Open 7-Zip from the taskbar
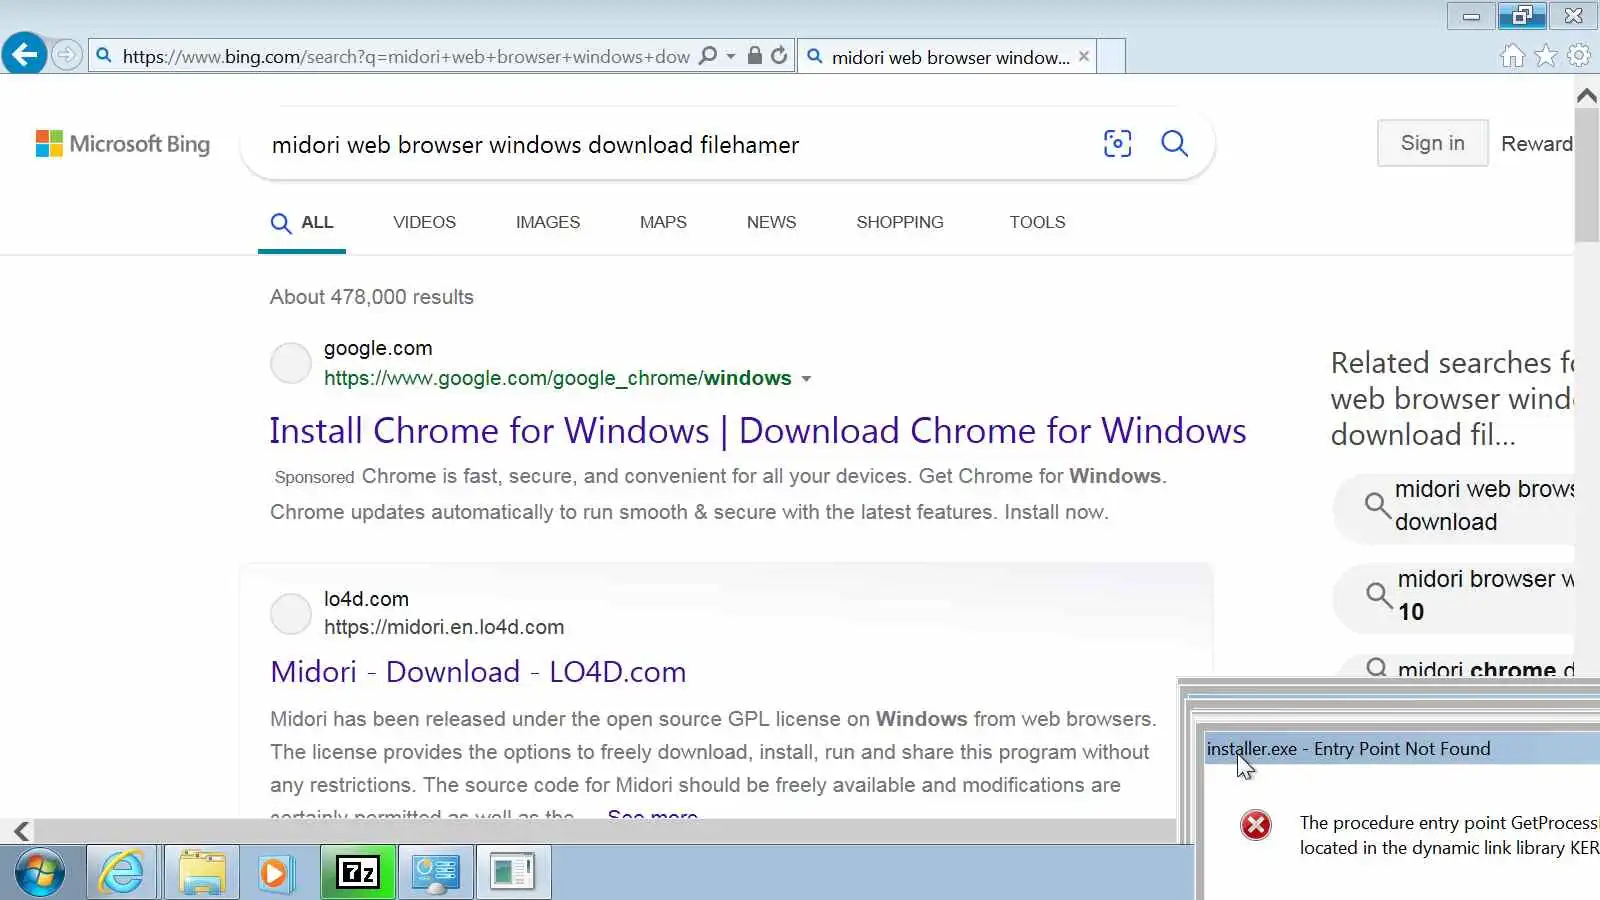 (357, 872)
